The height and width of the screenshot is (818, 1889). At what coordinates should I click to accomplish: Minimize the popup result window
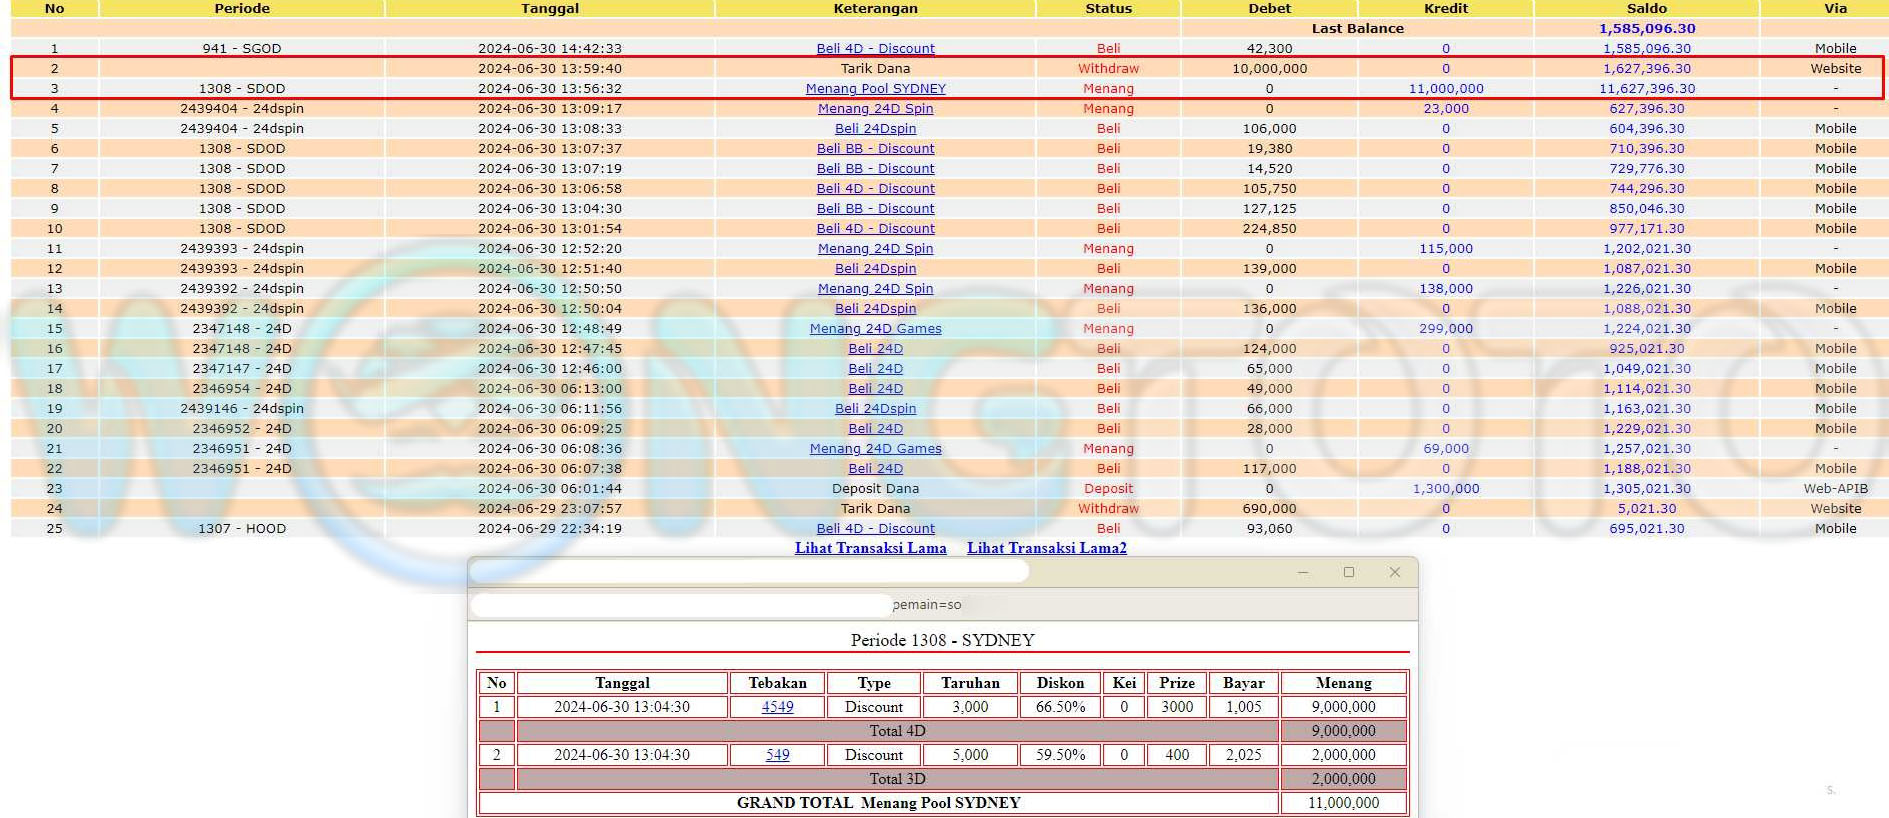(x=1302, y=572)
